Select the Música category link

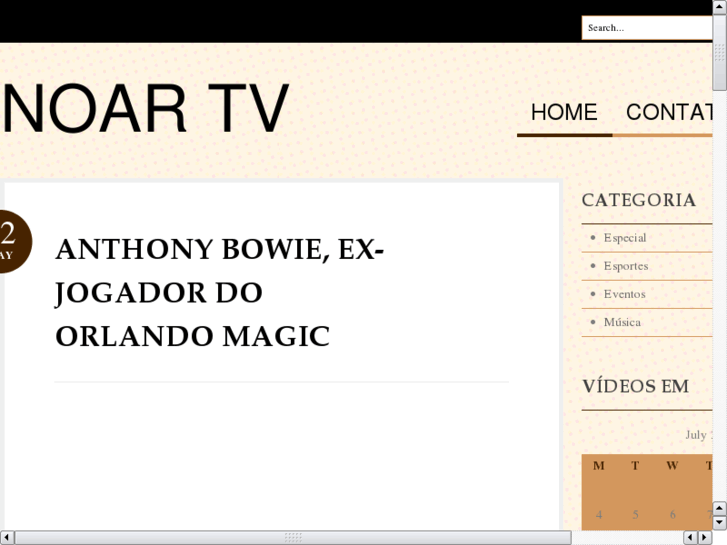point(622,322)
